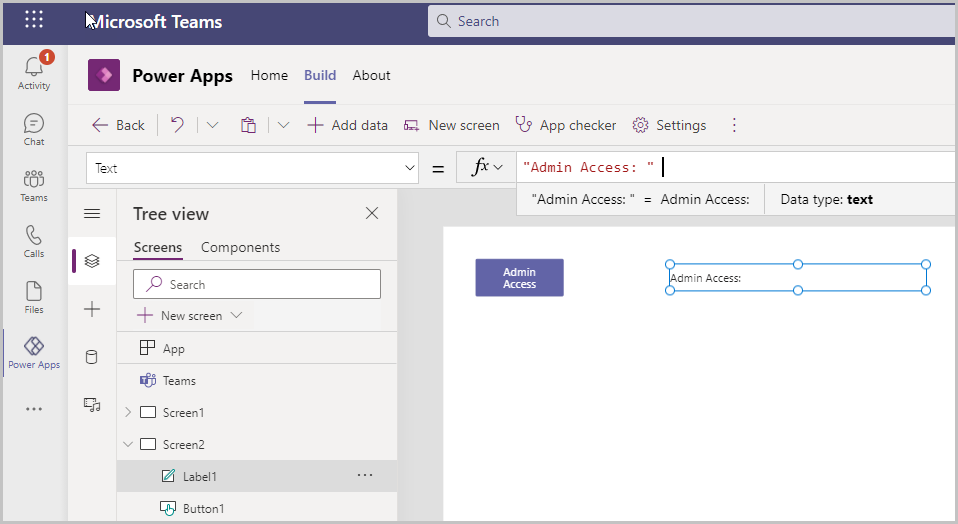The width and height of the screenshot is (958, 524).
Task: Click inside the formula bar input
Action: 736,167
